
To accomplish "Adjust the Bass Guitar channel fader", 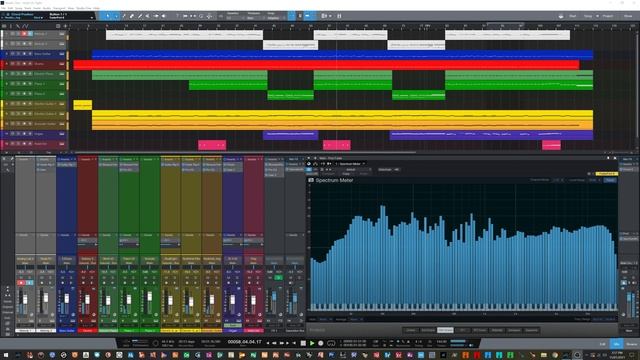I will pyautogui.click(x=67, y=299).
